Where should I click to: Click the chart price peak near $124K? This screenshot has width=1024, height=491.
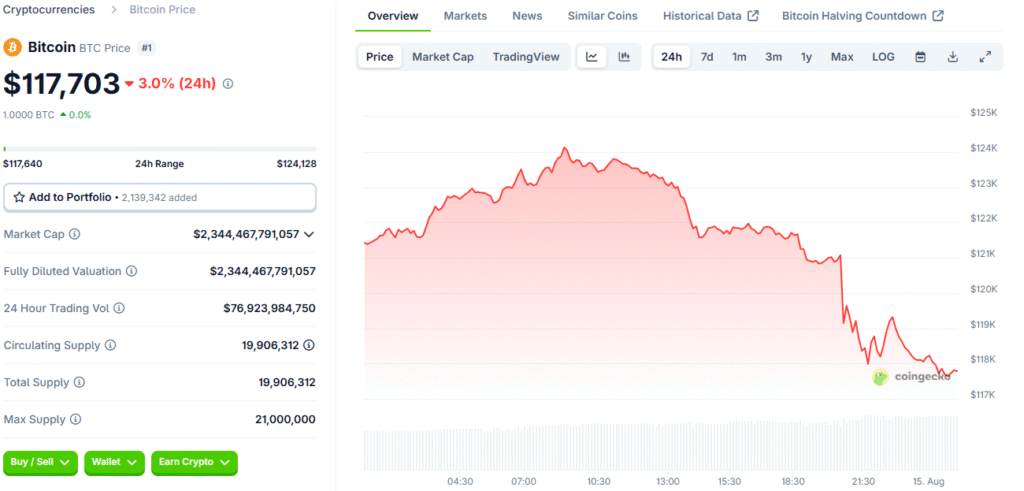[565, 148]
